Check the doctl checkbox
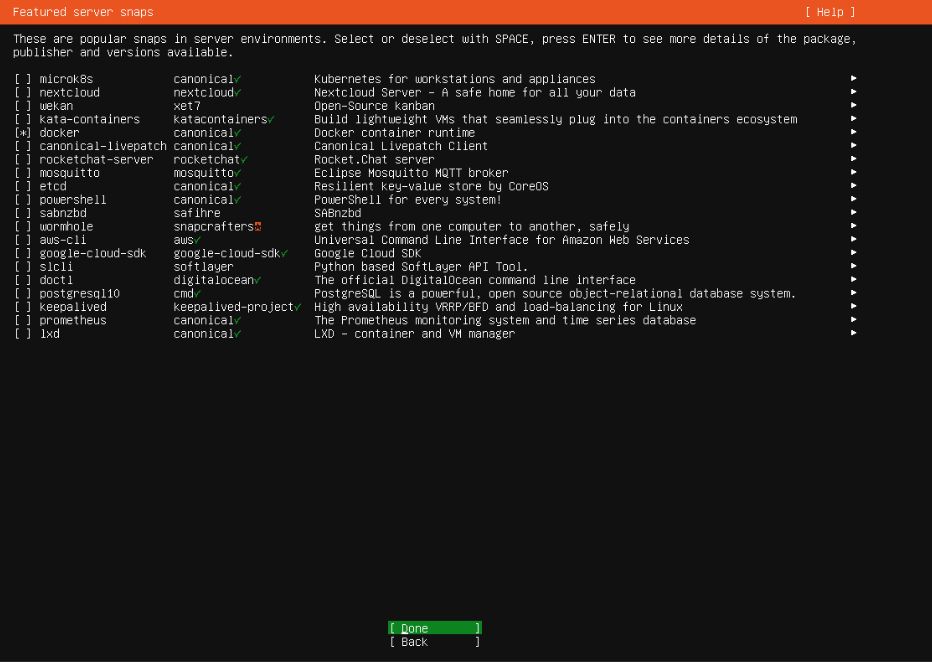Image resolution: width=932 pixels, height=662 pixels. pos(23,280)
